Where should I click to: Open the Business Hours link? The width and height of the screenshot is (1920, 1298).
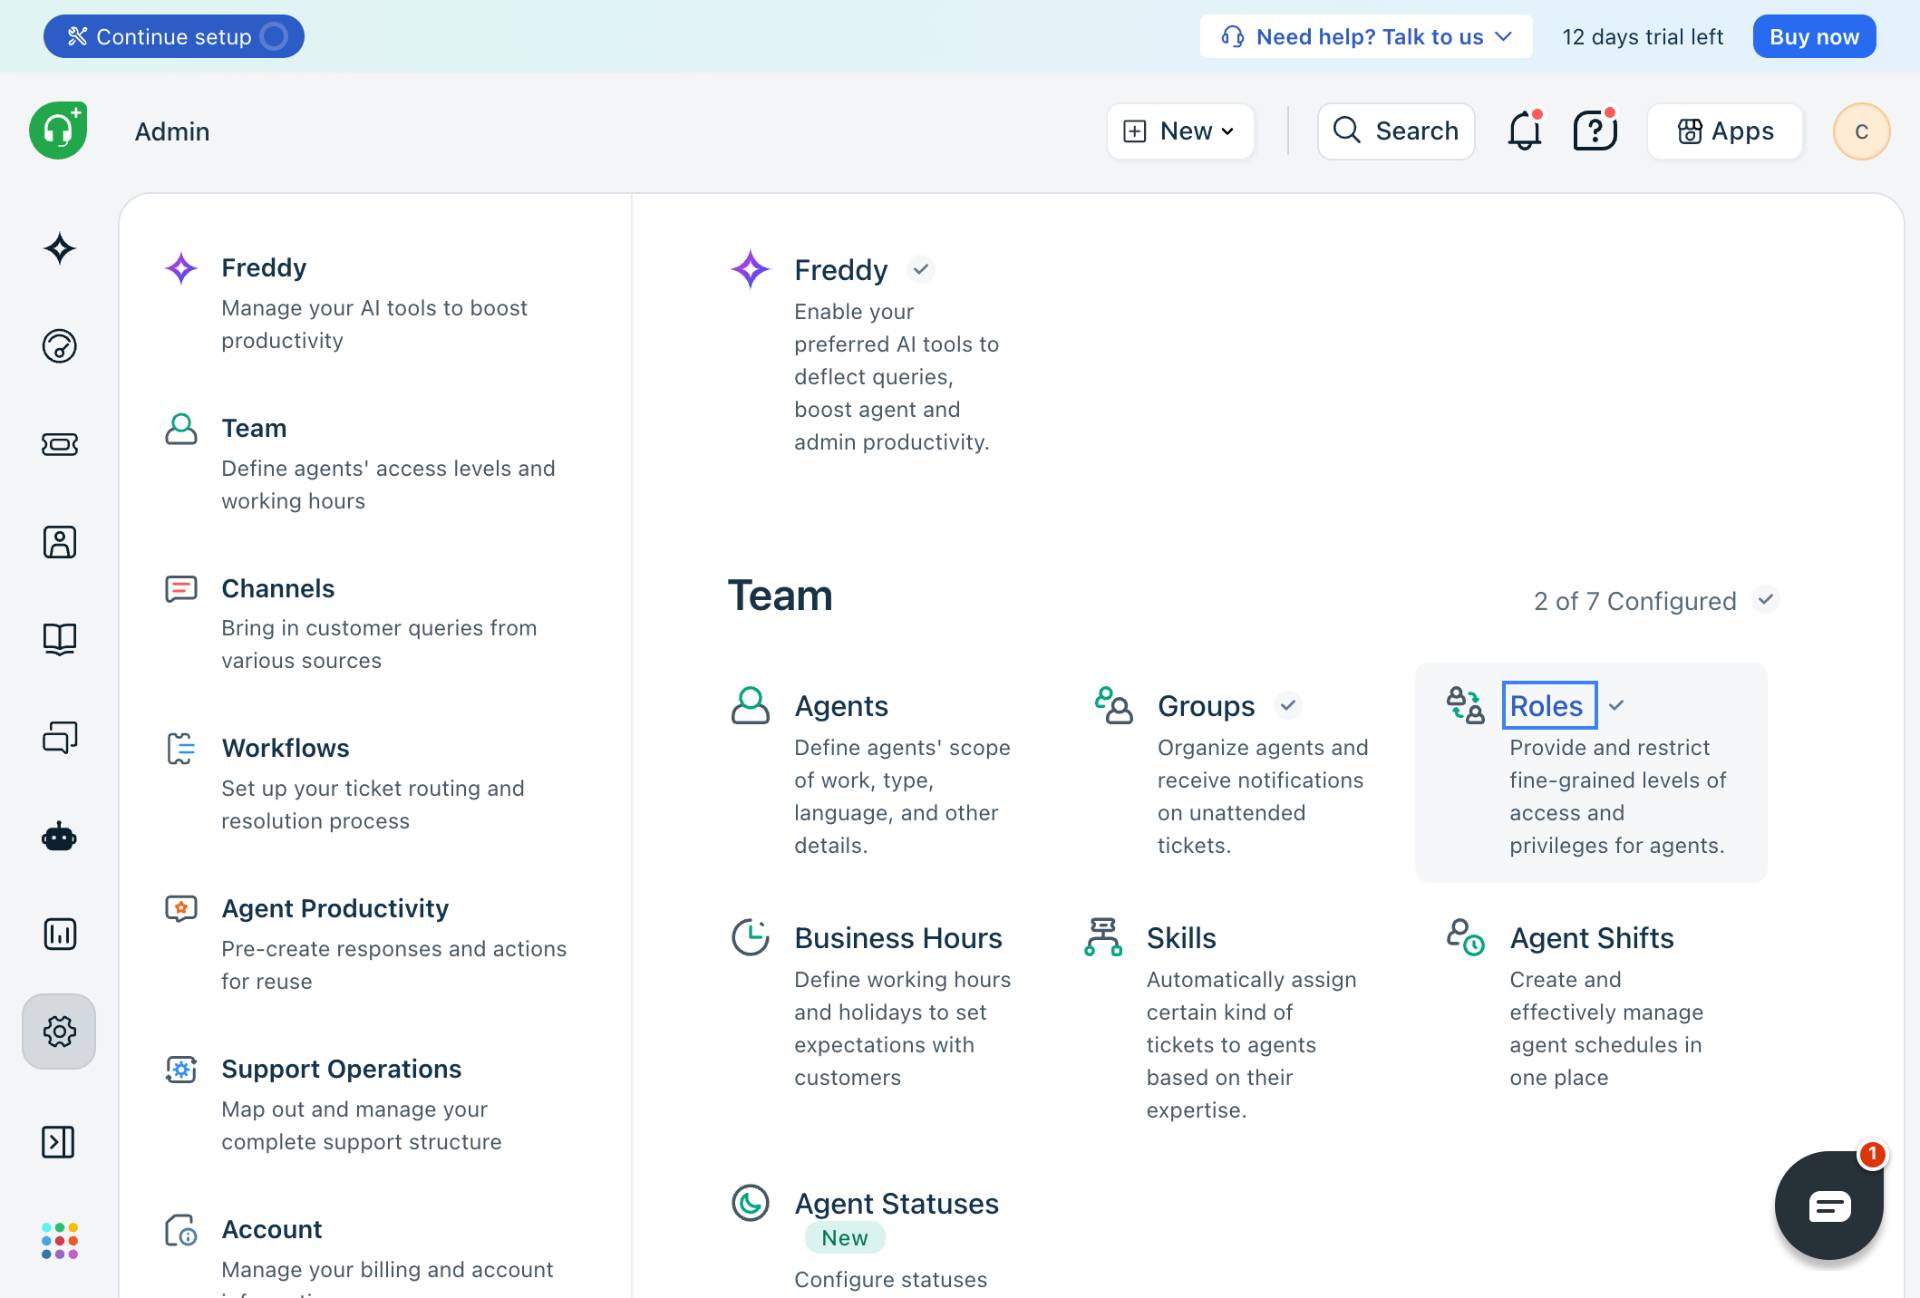898,938
